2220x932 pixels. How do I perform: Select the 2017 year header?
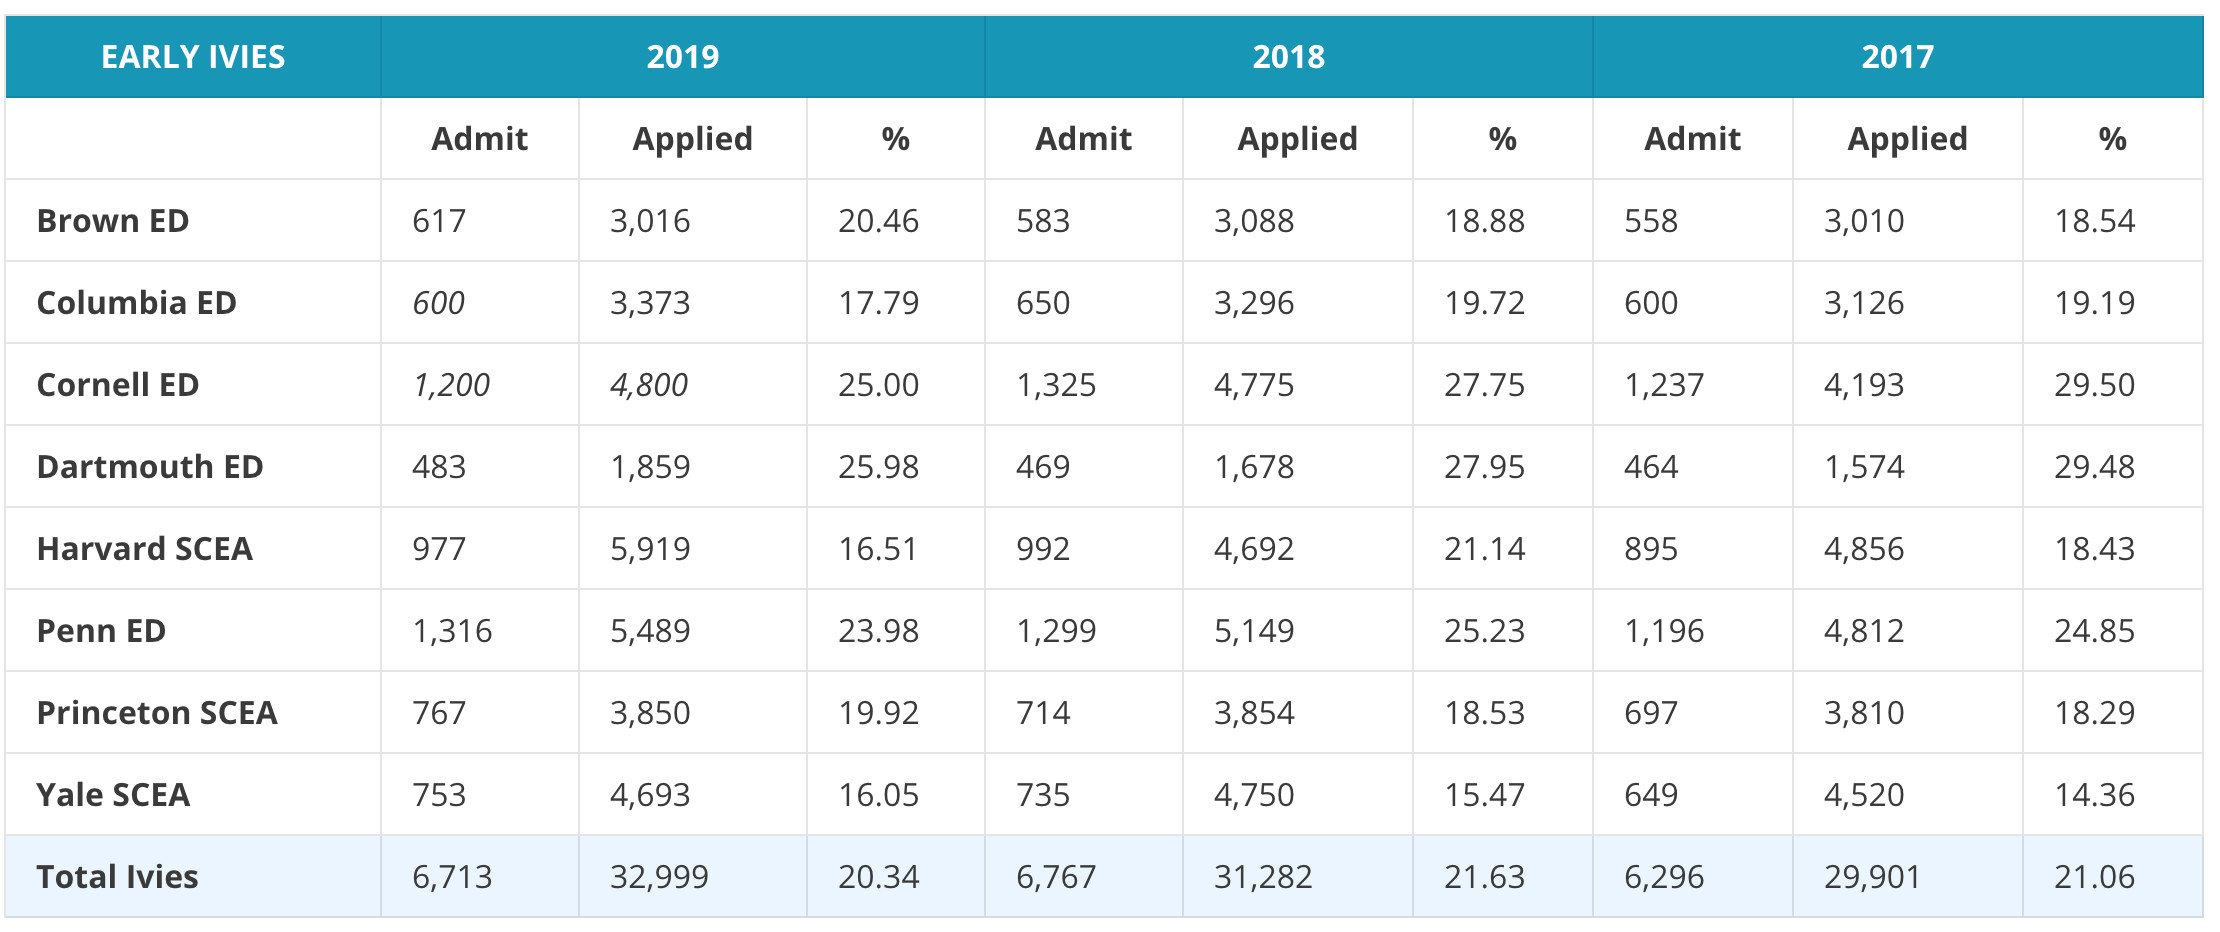(1898, 57)
